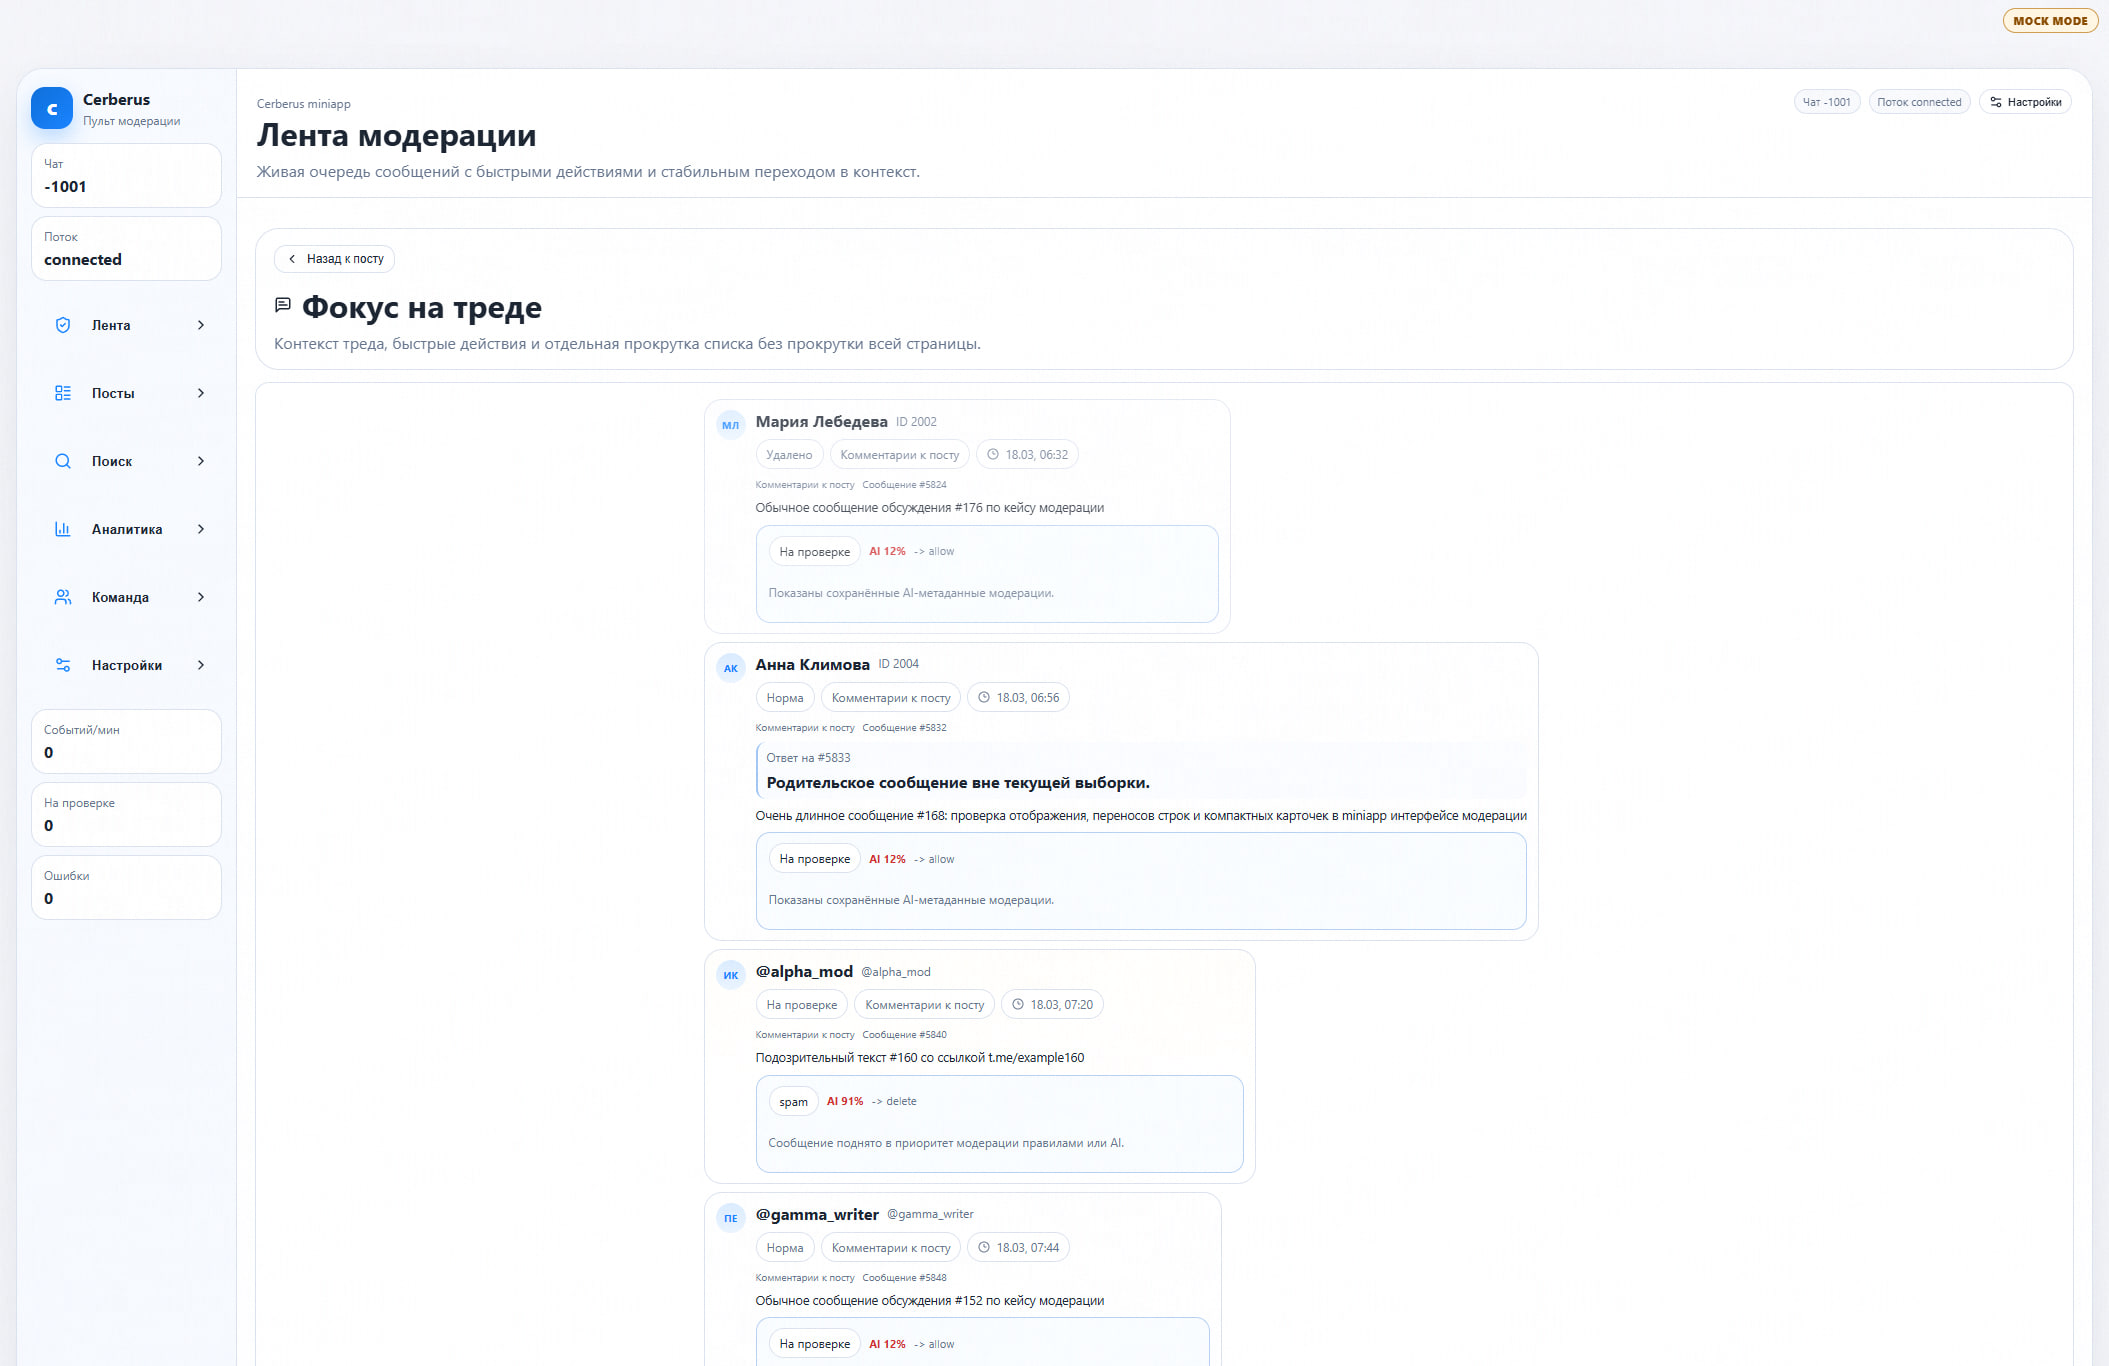The width and height of the screenshot is (2109, 1366).
Task: Click the Cerberus blue logo icon
Action: click(x=51, y=108)
